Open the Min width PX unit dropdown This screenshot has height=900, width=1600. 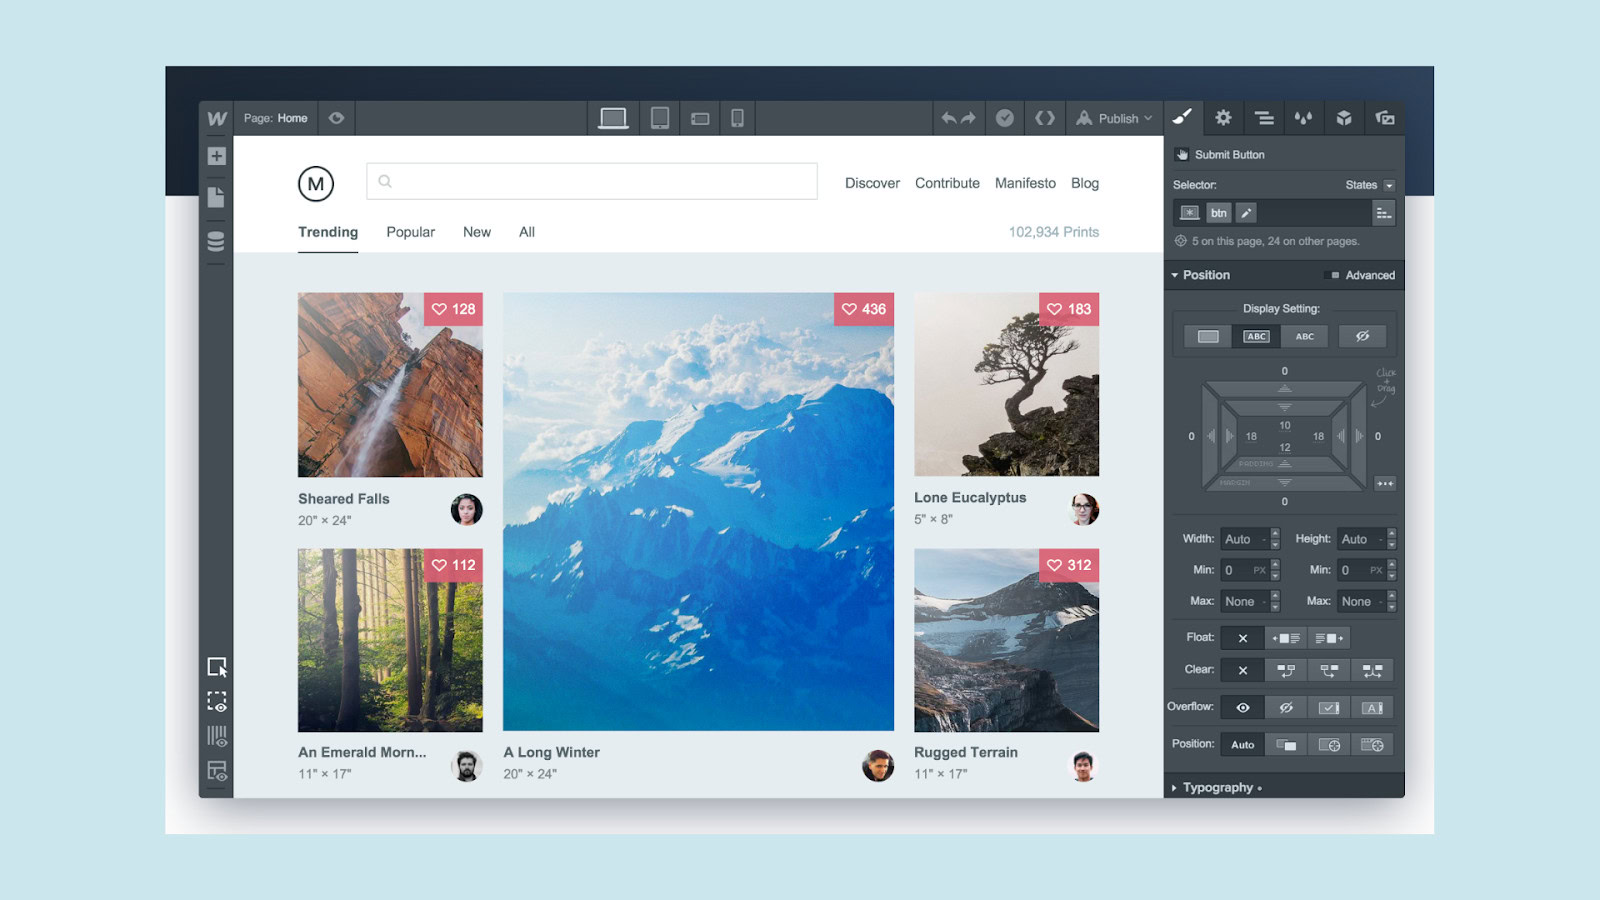point(1260,570)
